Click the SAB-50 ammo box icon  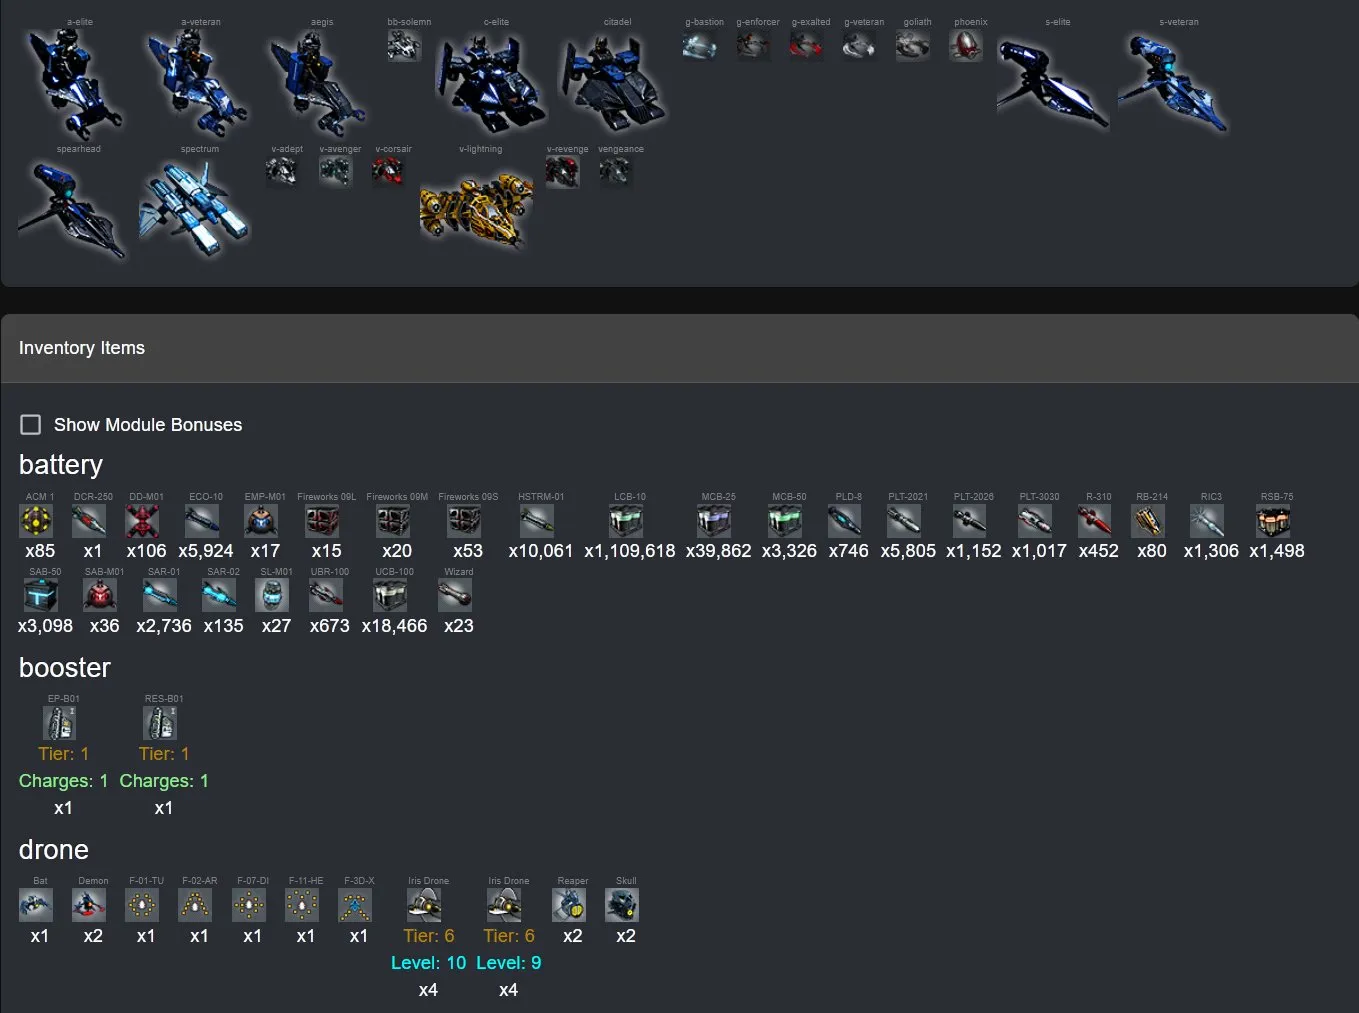point(42,596)
